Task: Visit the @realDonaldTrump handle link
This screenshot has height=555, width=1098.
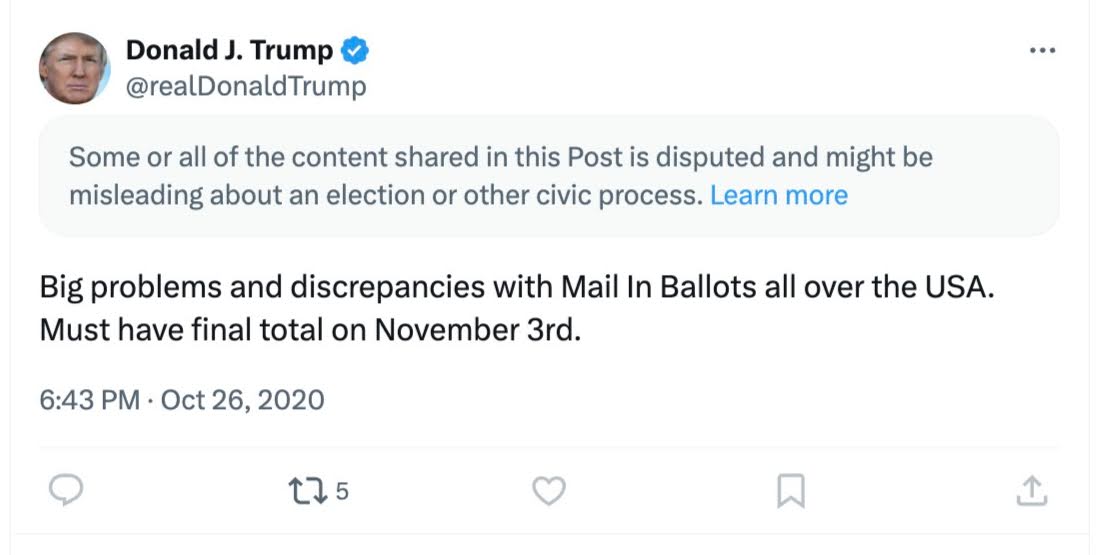Action: point(246,86)
